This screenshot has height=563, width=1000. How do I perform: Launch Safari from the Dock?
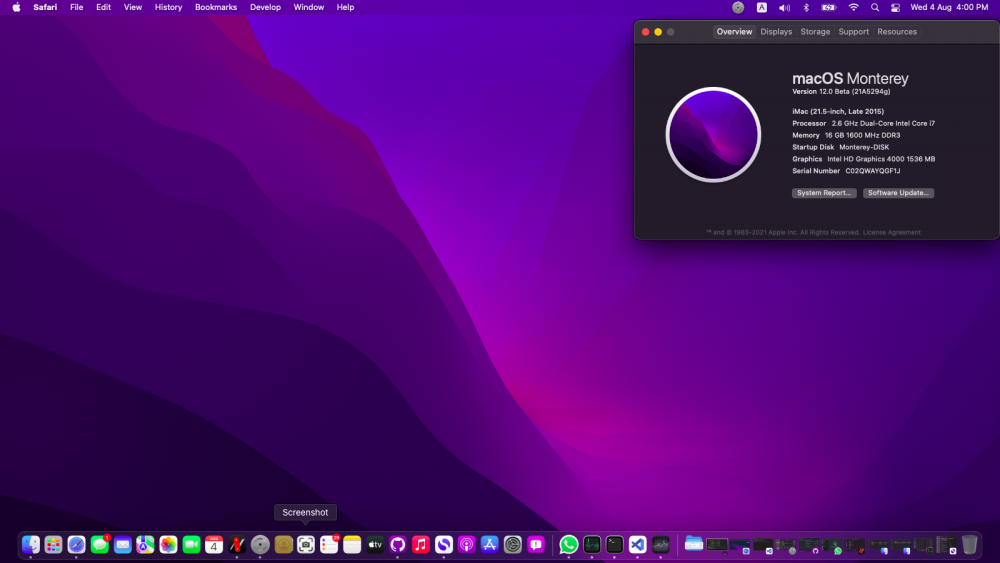pos(77,545)
